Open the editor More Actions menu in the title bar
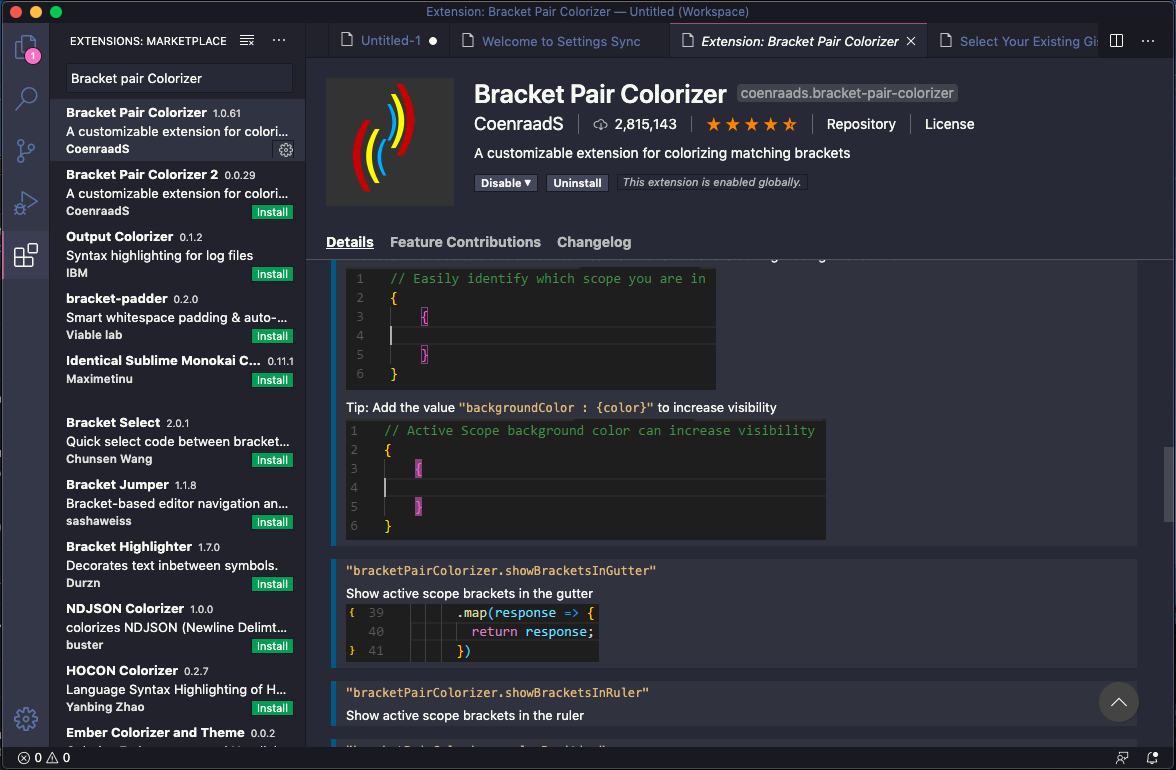This screenshot has width=1176, height=770. click(1148, 41)
